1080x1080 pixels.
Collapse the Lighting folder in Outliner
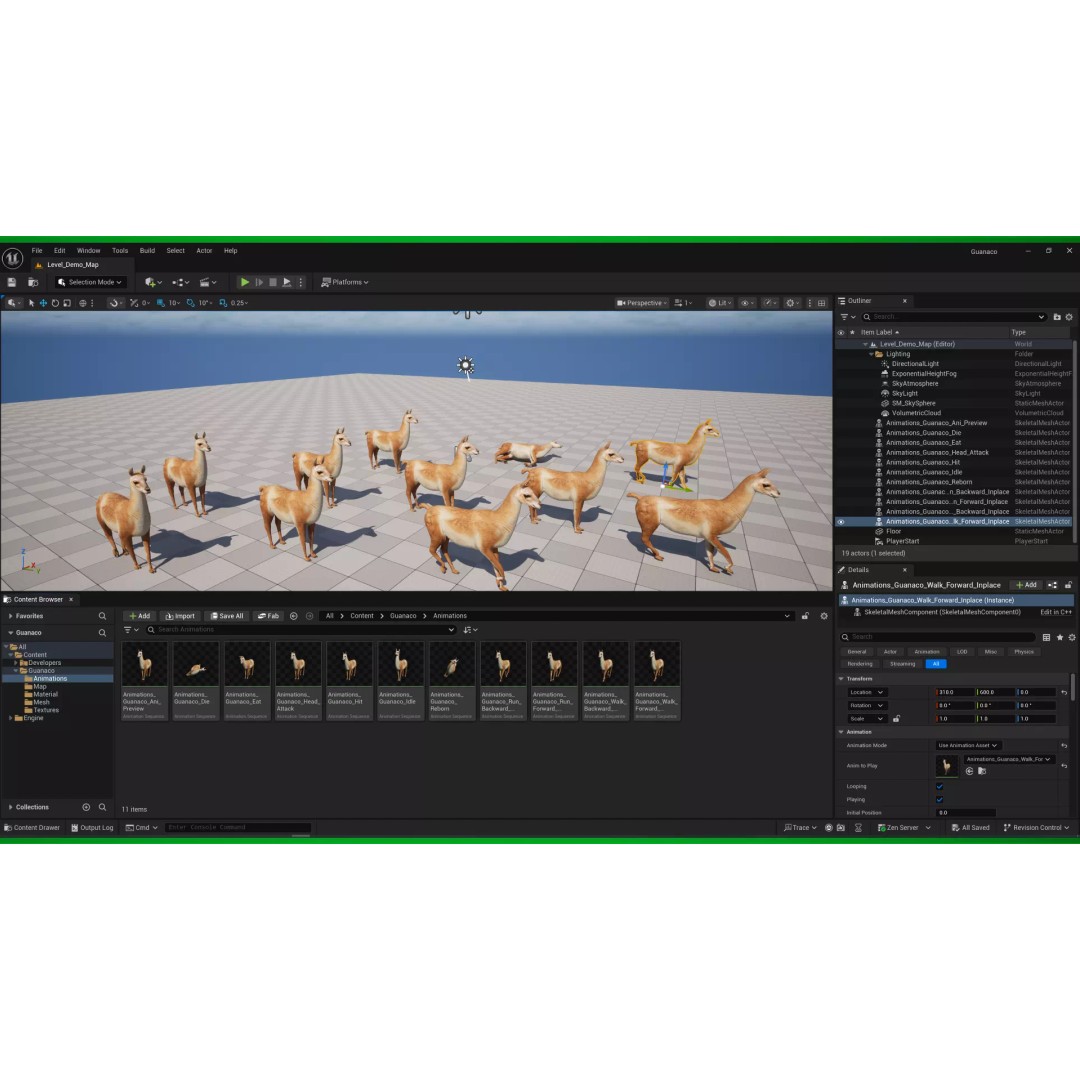(871, 354)
